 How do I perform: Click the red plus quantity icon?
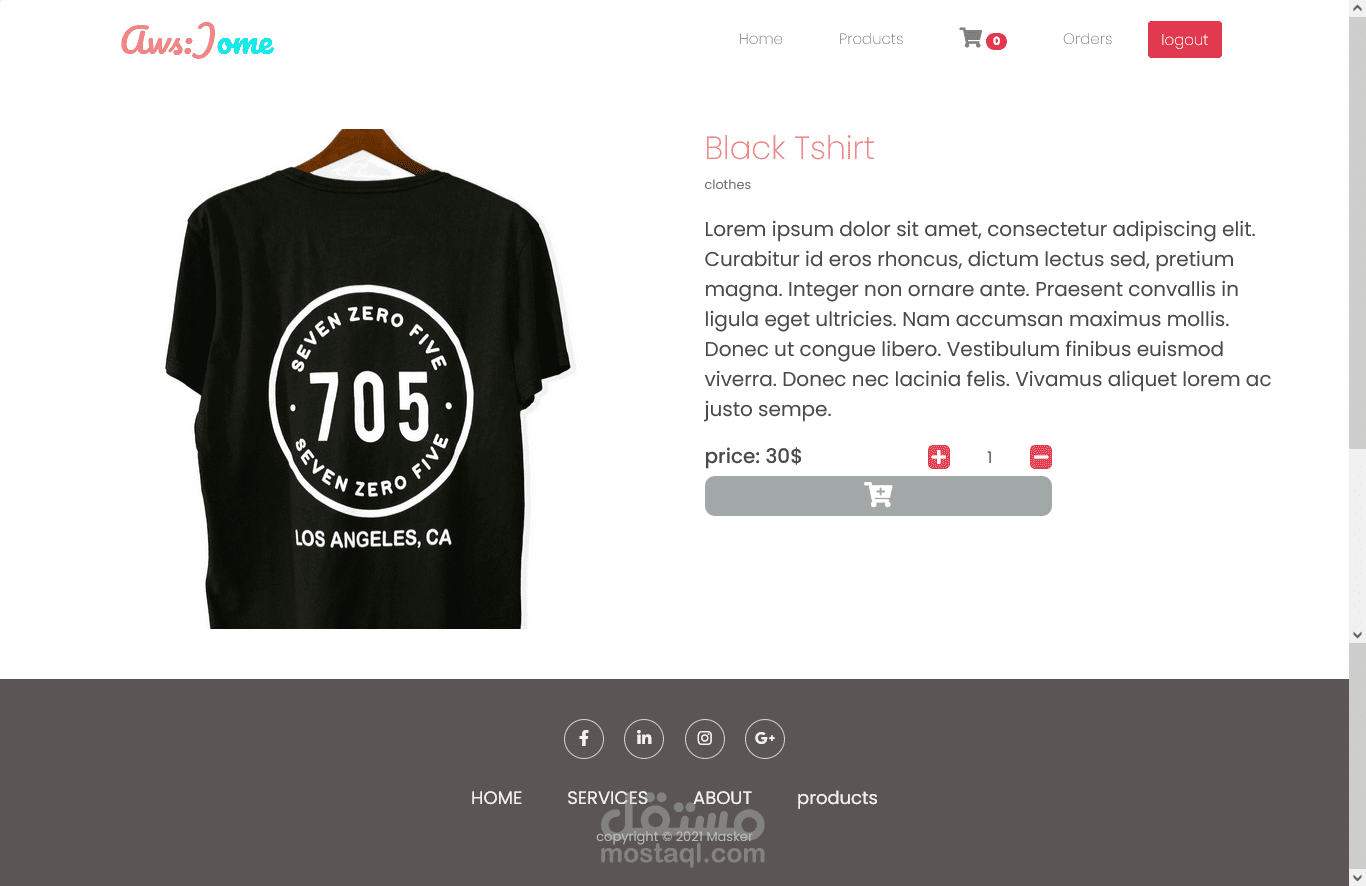pos(939,457)
